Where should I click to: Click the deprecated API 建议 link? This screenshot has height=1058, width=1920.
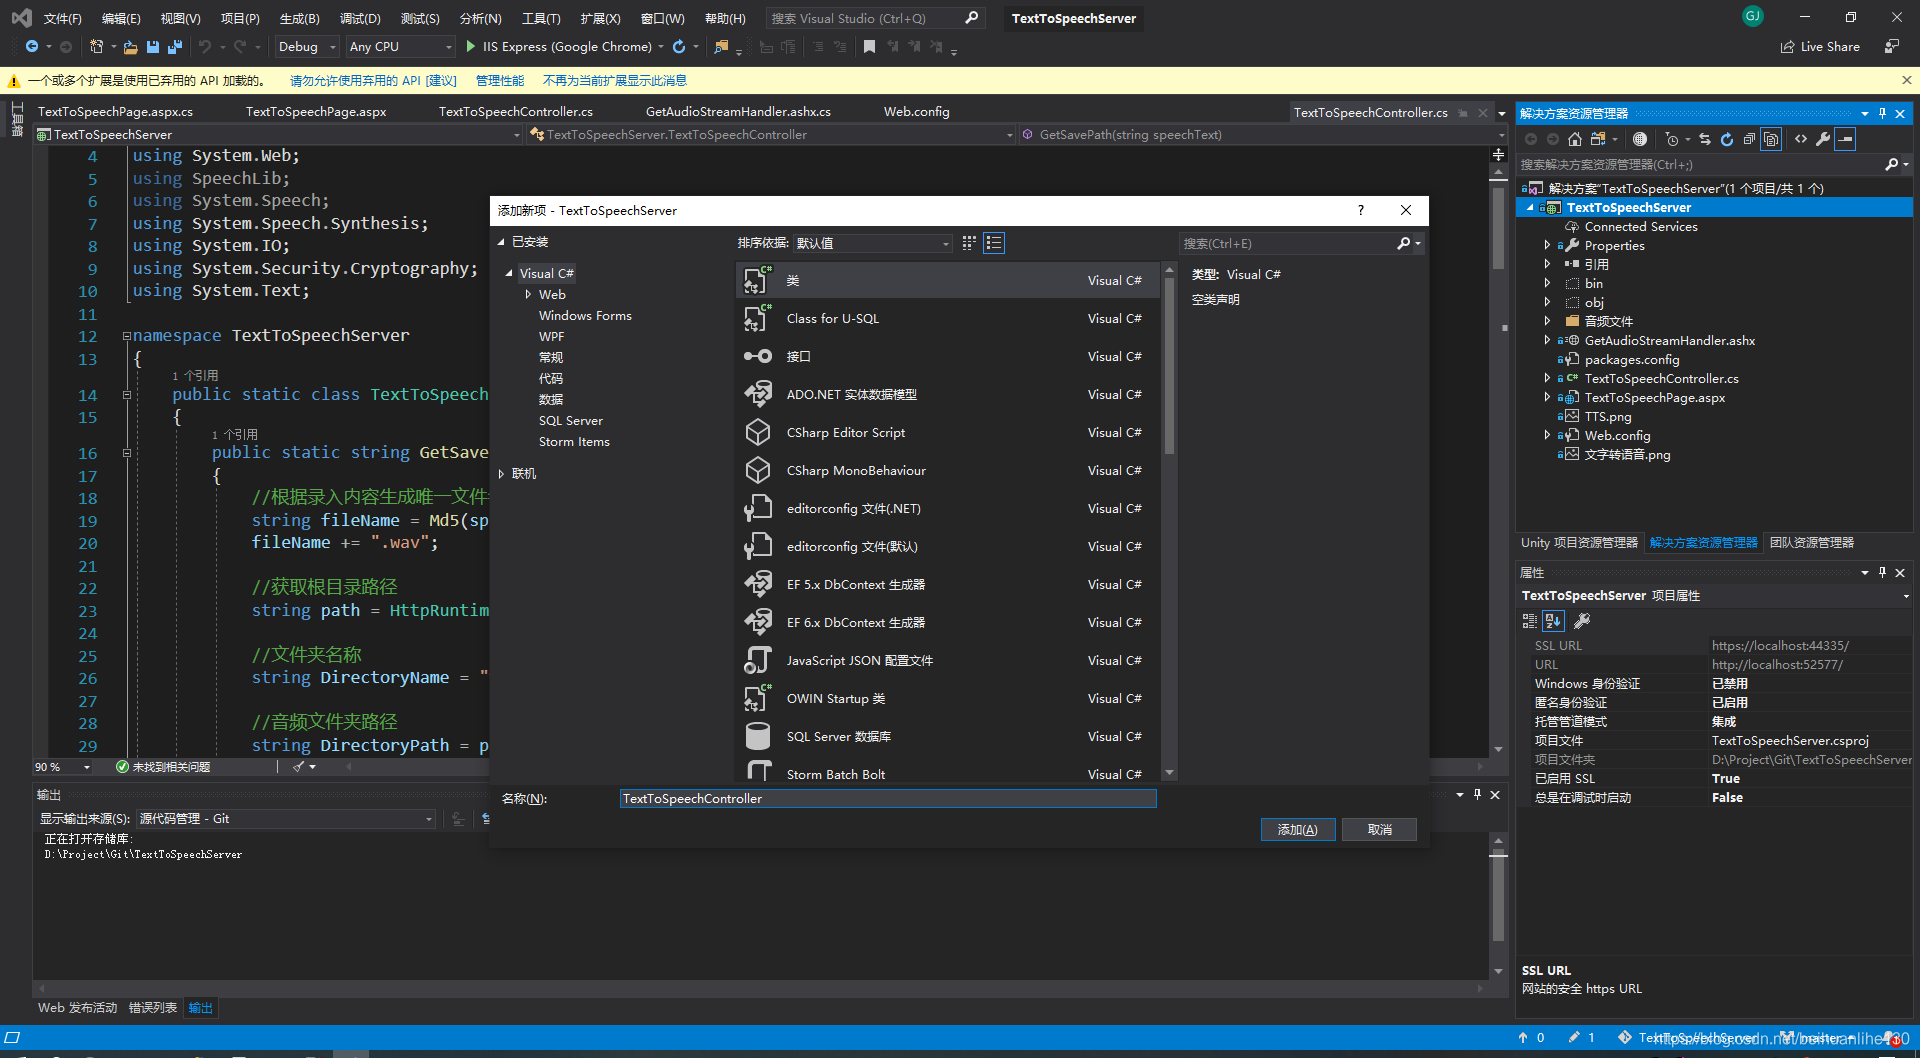373,80
